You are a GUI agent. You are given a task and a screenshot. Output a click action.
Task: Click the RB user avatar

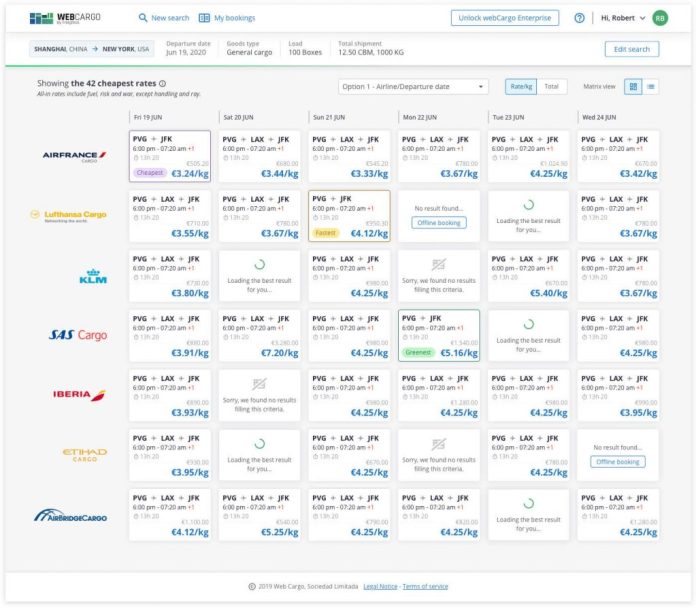[659, 18]
